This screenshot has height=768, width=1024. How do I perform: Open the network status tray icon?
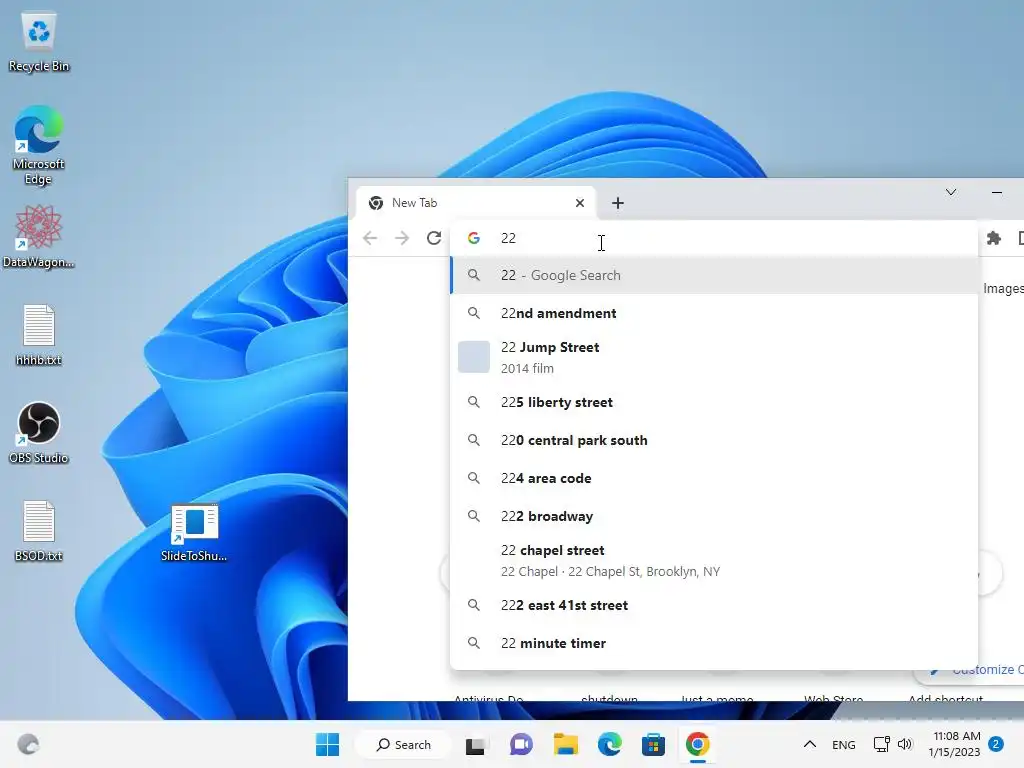coord(881,744)
